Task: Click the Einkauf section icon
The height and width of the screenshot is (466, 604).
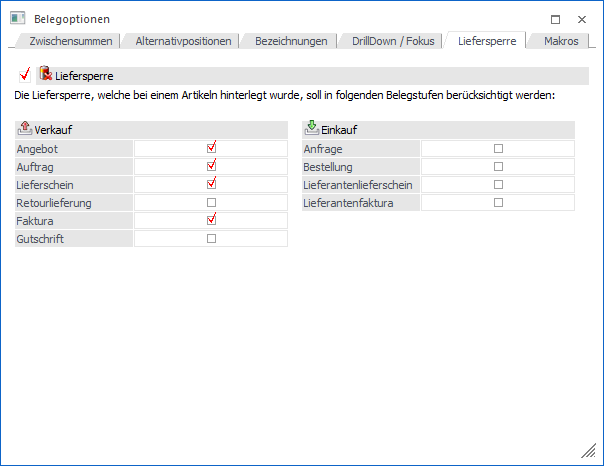Action: (x=311, y=129)
